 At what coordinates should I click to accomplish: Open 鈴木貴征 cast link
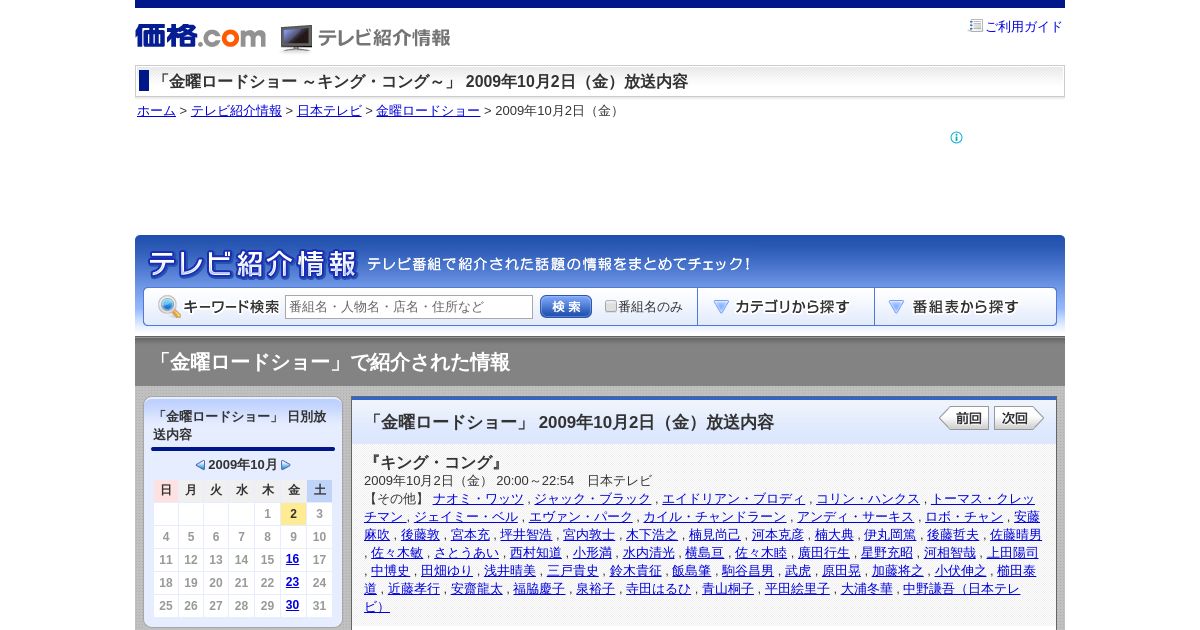pyautogui.click(x=636, y=571)
